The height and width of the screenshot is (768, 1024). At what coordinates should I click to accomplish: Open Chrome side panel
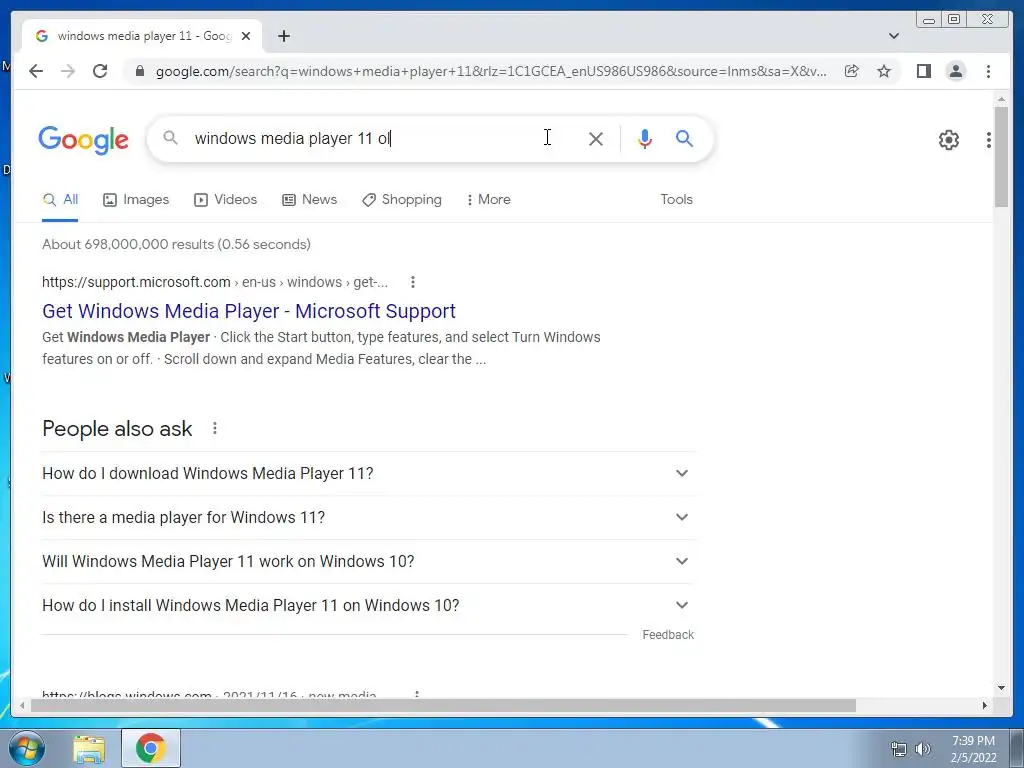[923, 71]
